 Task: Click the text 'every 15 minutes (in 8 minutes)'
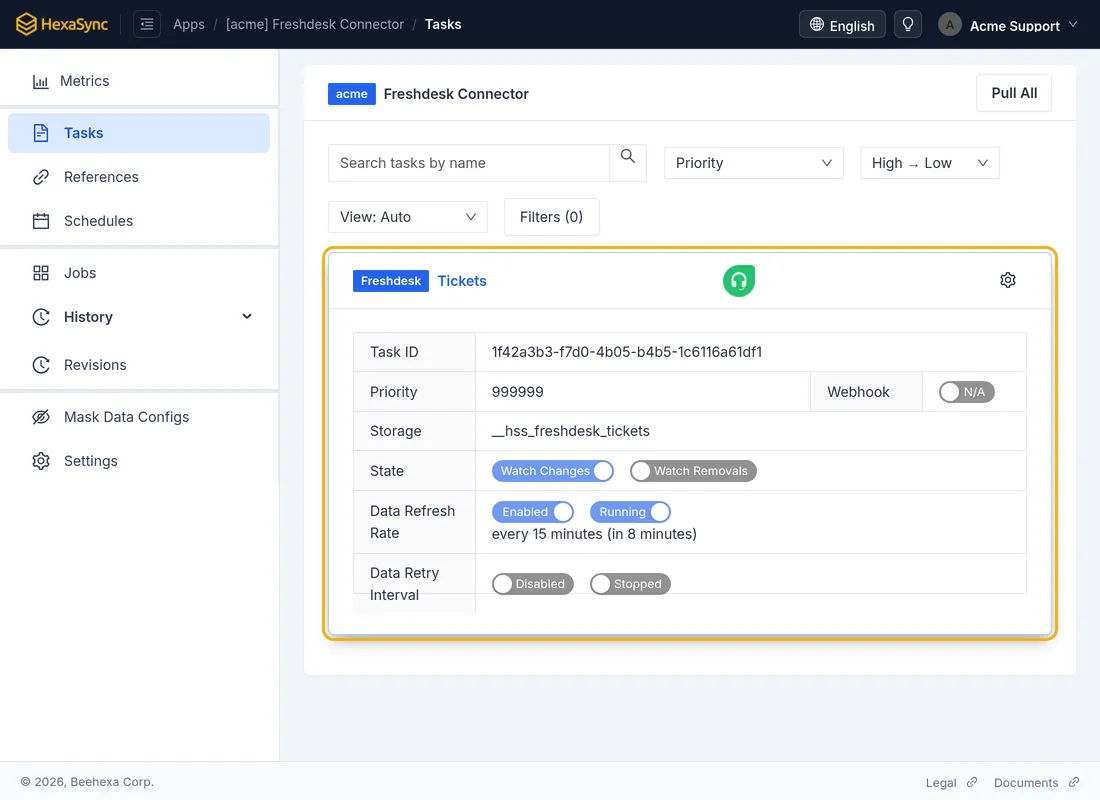pos(594,534)
